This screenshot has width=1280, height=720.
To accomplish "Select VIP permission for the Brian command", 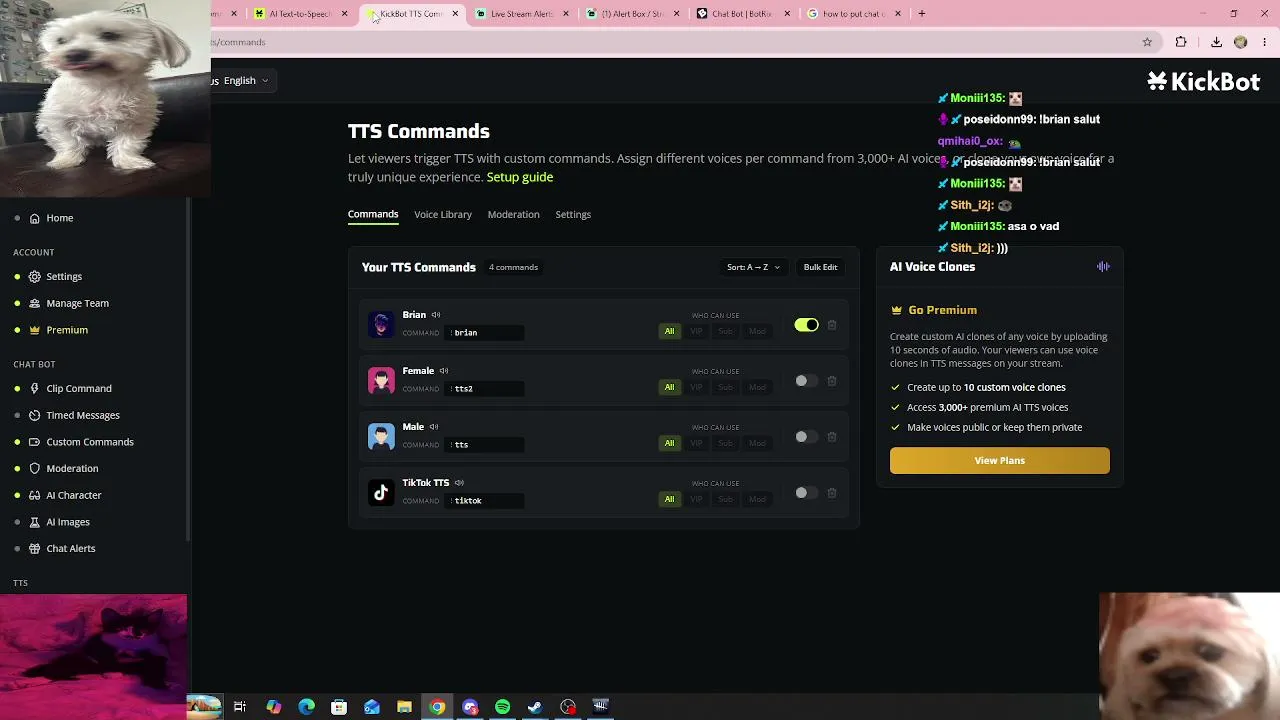I will [697, 332].
